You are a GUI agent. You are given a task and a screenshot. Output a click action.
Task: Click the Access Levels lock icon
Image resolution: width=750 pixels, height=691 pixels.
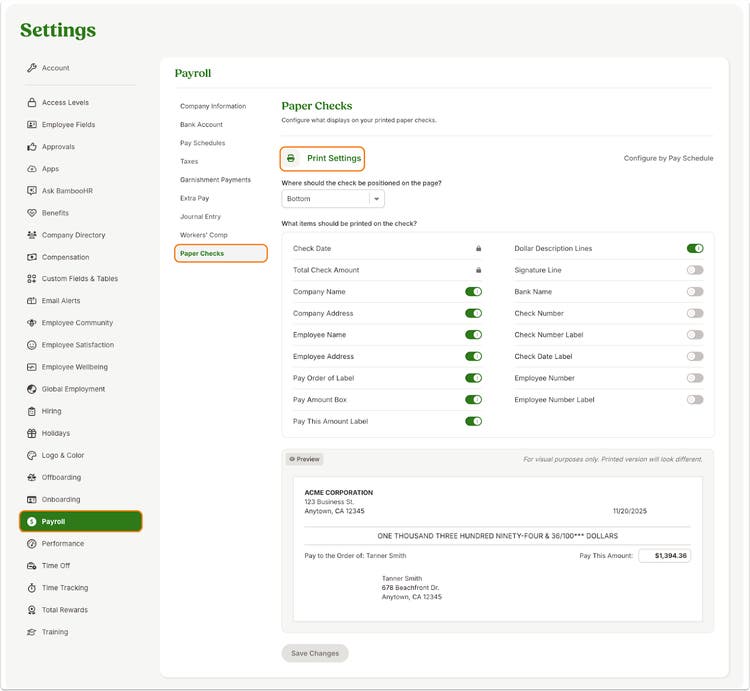point(32,102)
